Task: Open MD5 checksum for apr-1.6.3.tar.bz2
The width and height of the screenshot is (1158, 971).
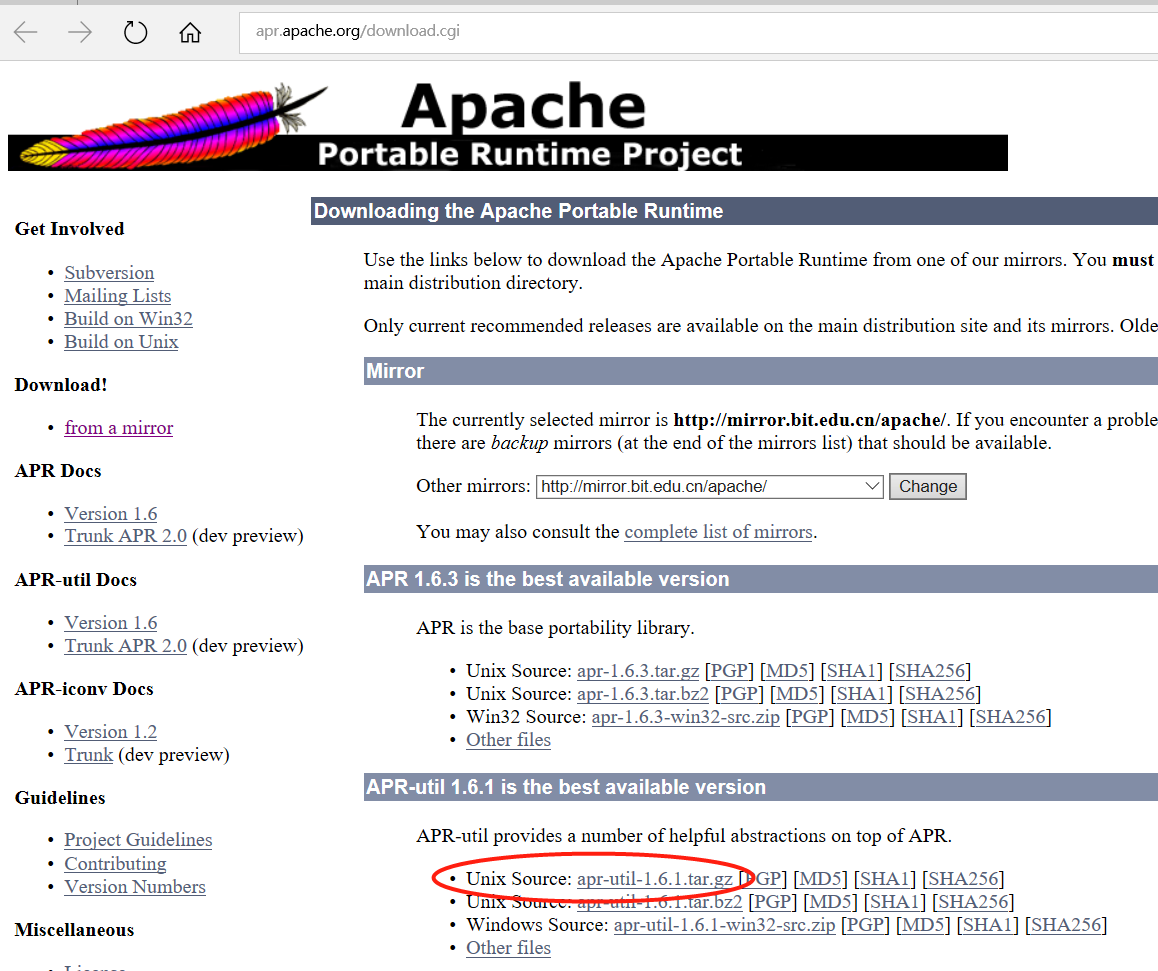Action: click(x=797, y=693)
